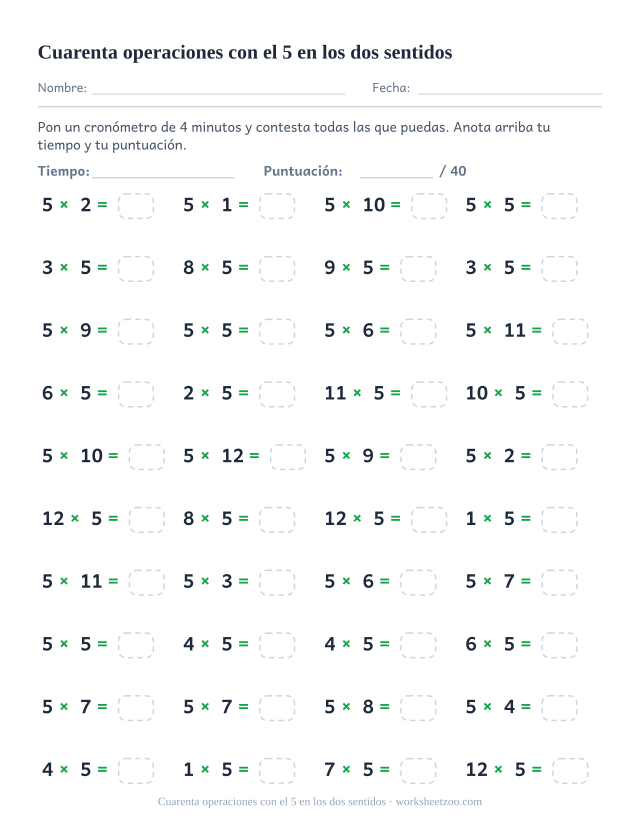Click the answer box for 5 × 12
The image size is (640, 829).
point(287,457)
